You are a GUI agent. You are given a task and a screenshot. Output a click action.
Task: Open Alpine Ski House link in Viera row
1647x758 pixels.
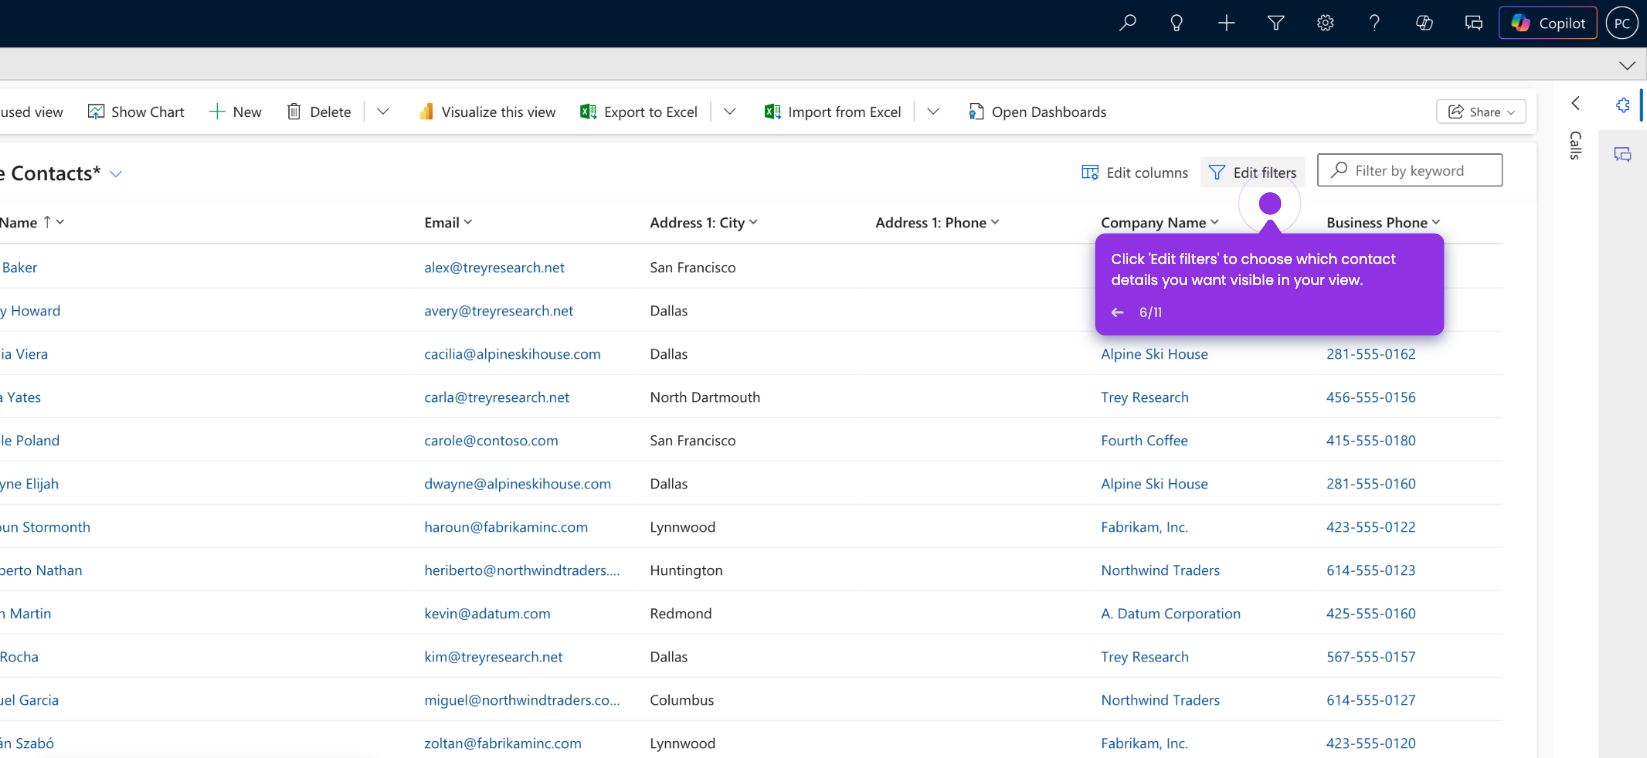[x=1154, y=354]
